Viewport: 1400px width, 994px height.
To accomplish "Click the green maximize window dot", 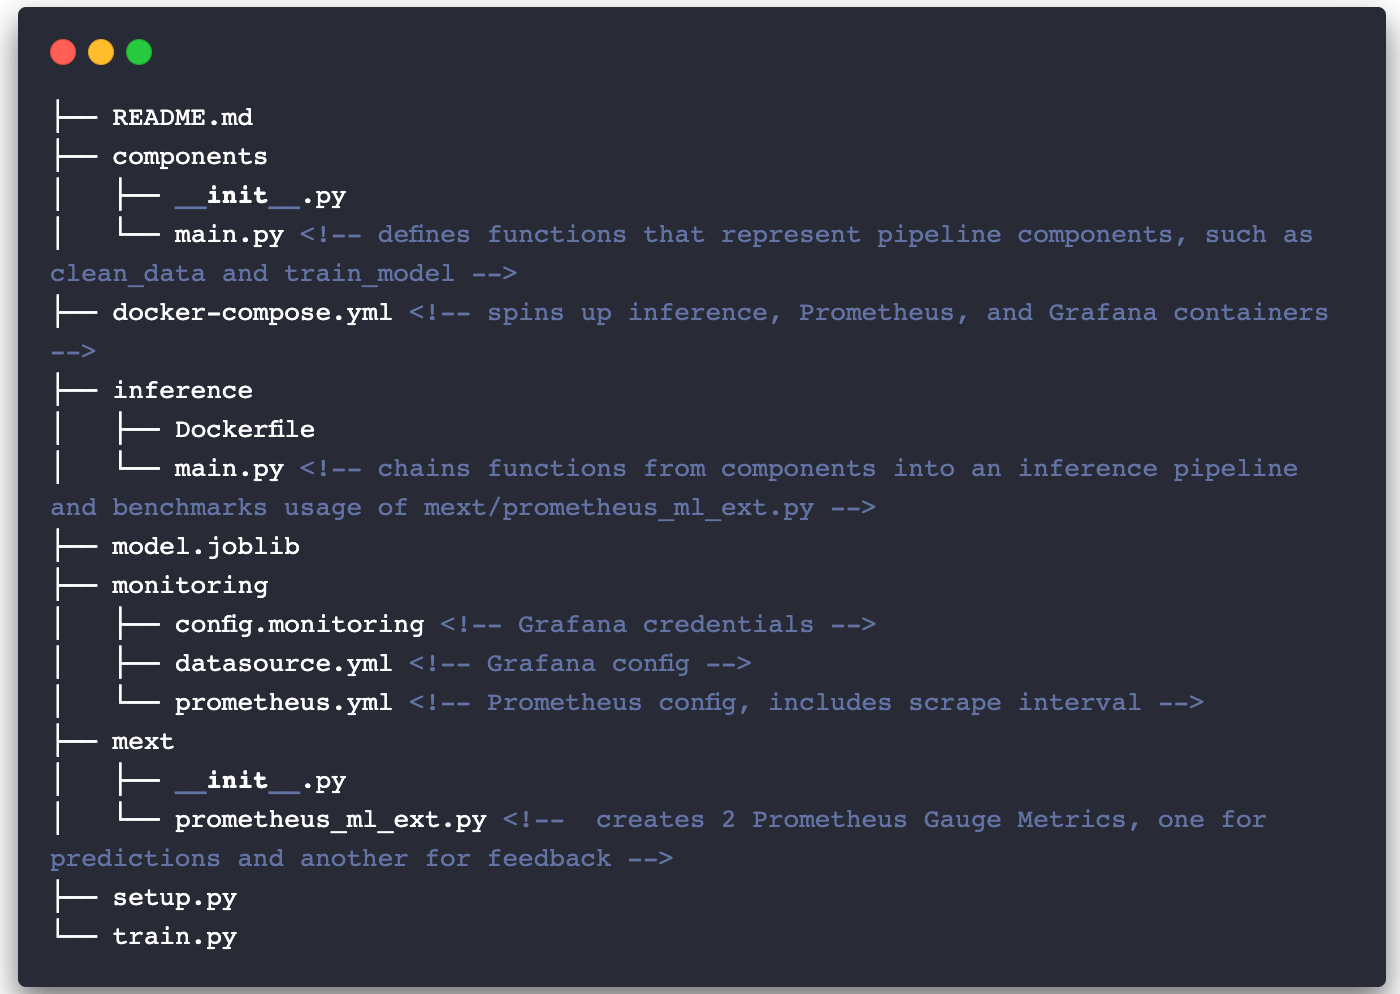I will click(x=139, y=52).
